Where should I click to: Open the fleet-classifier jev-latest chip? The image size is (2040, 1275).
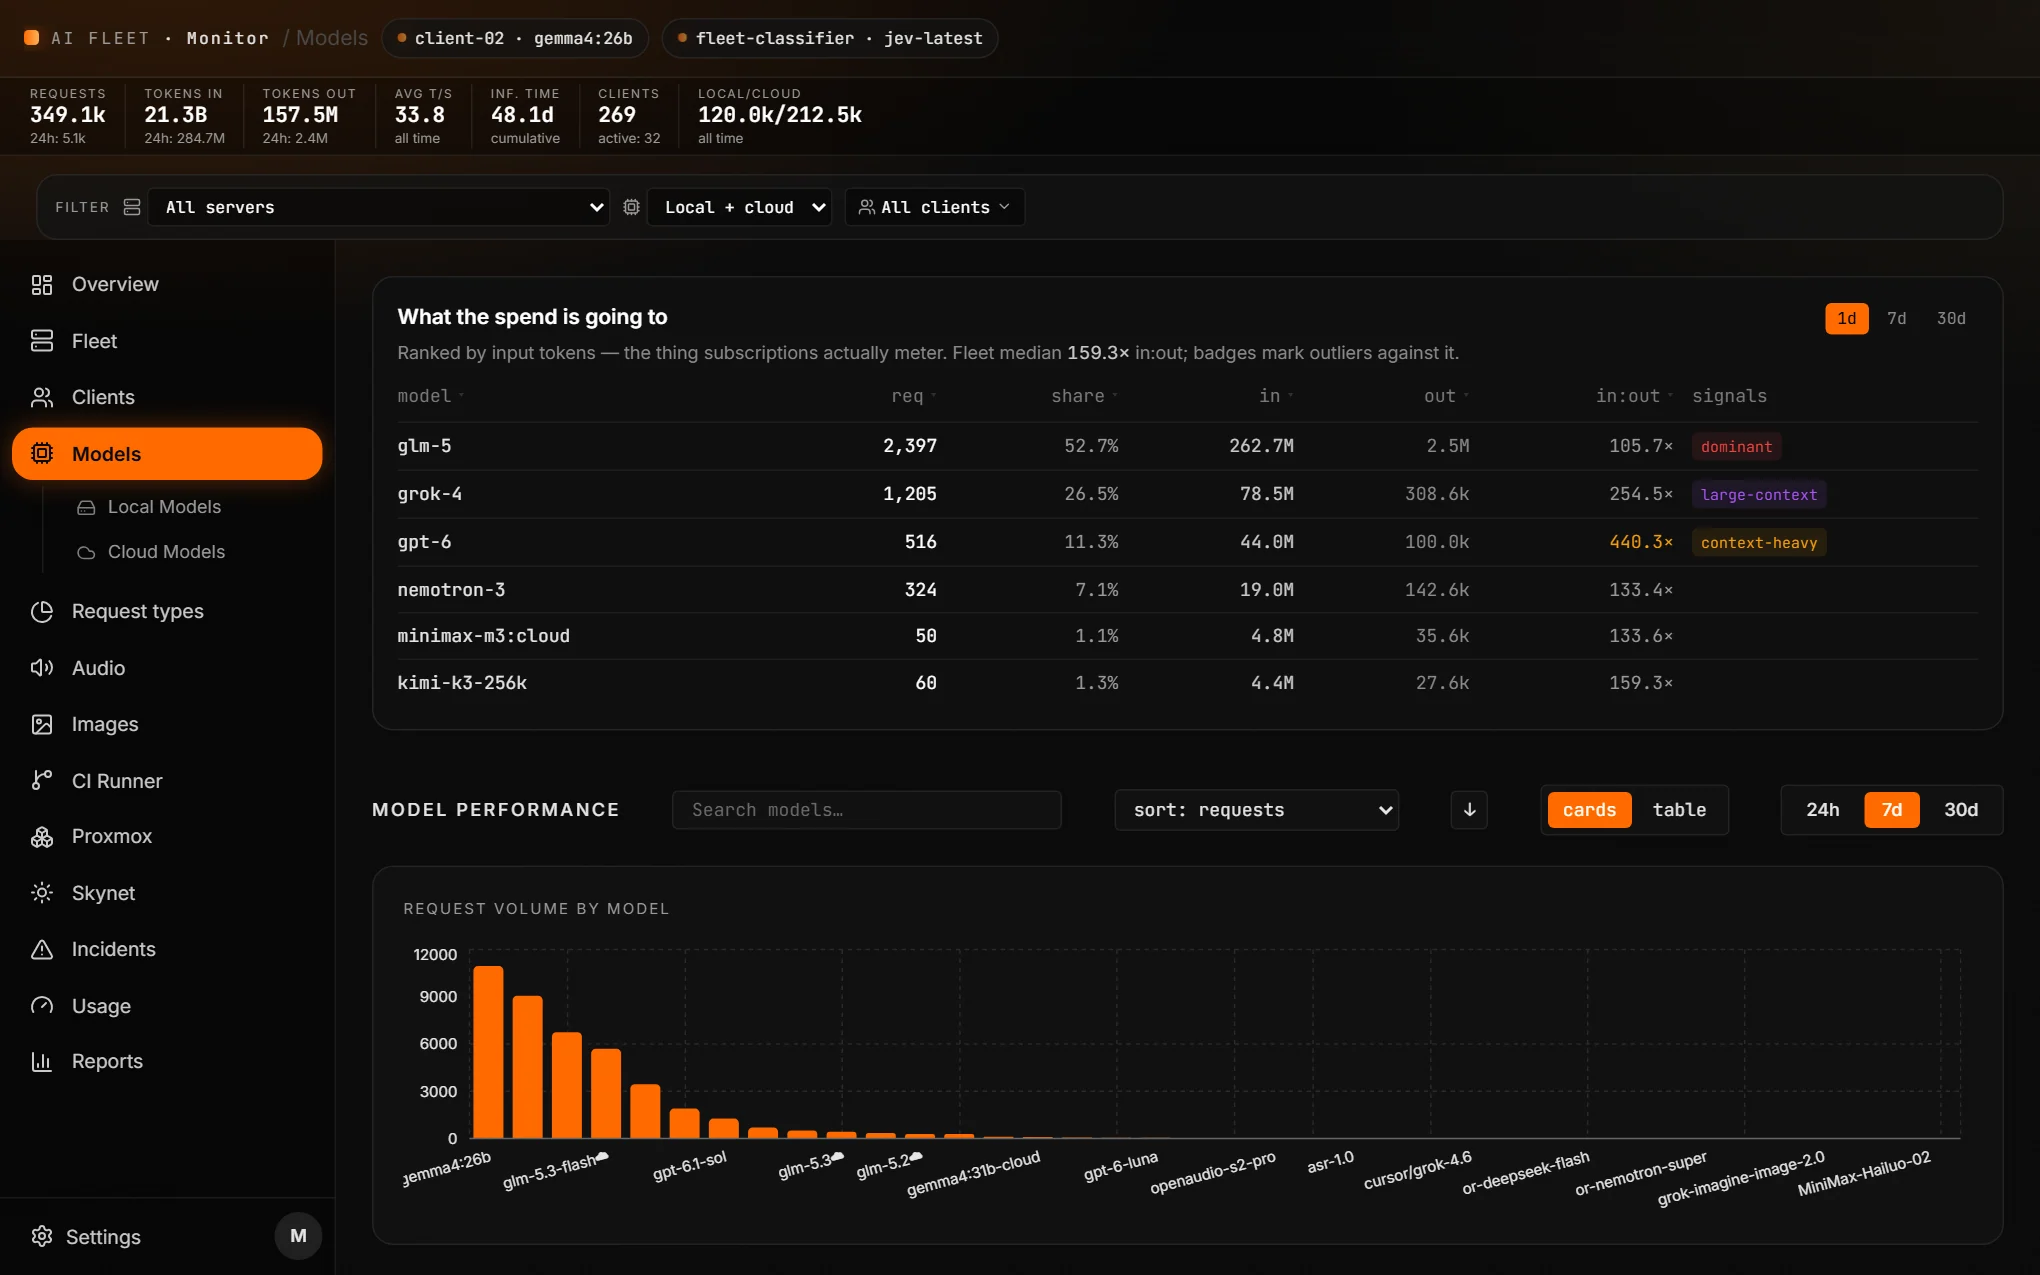pos(830,38)
